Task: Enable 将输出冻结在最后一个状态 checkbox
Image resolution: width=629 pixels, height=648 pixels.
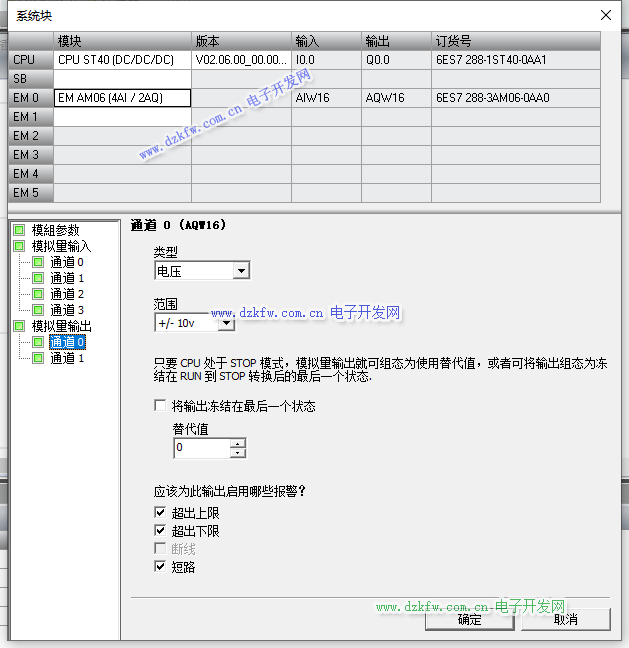Action: 160,406
